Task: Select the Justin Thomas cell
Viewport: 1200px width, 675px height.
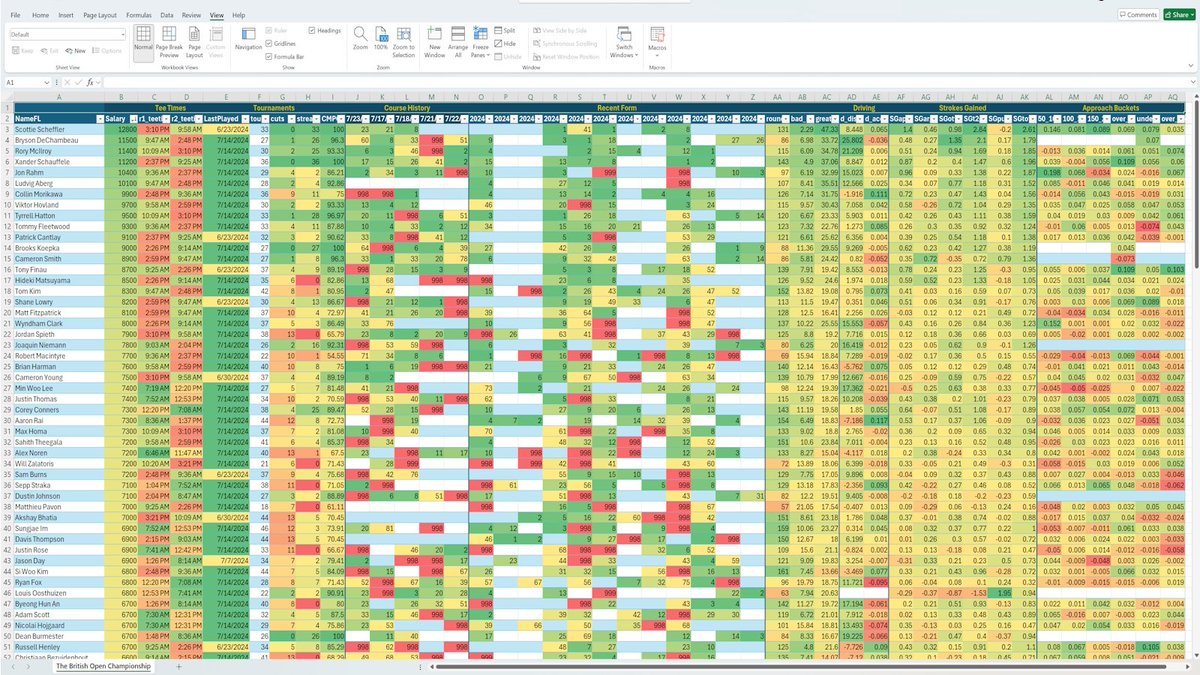Action: point(58,399)
